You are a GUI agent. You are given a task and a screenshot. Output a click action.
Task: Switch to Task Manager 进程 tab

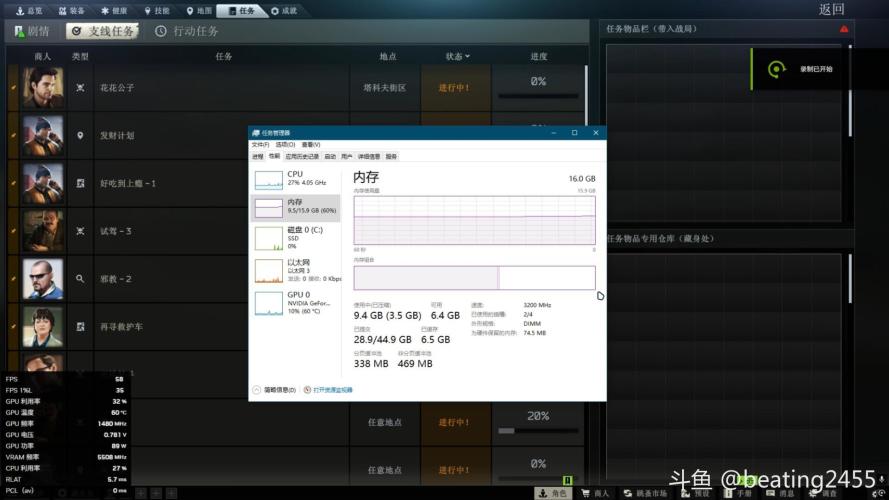click(x=258, y=156)
